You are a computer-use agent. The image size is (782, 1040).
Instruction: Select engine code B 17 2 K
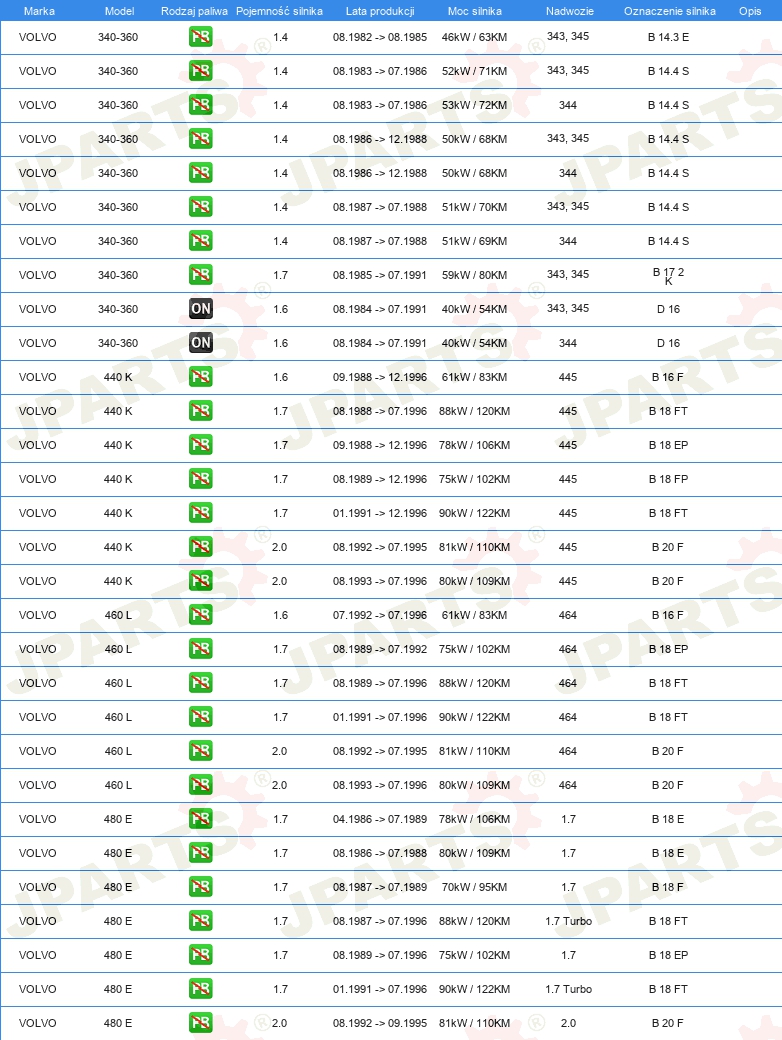669,276
